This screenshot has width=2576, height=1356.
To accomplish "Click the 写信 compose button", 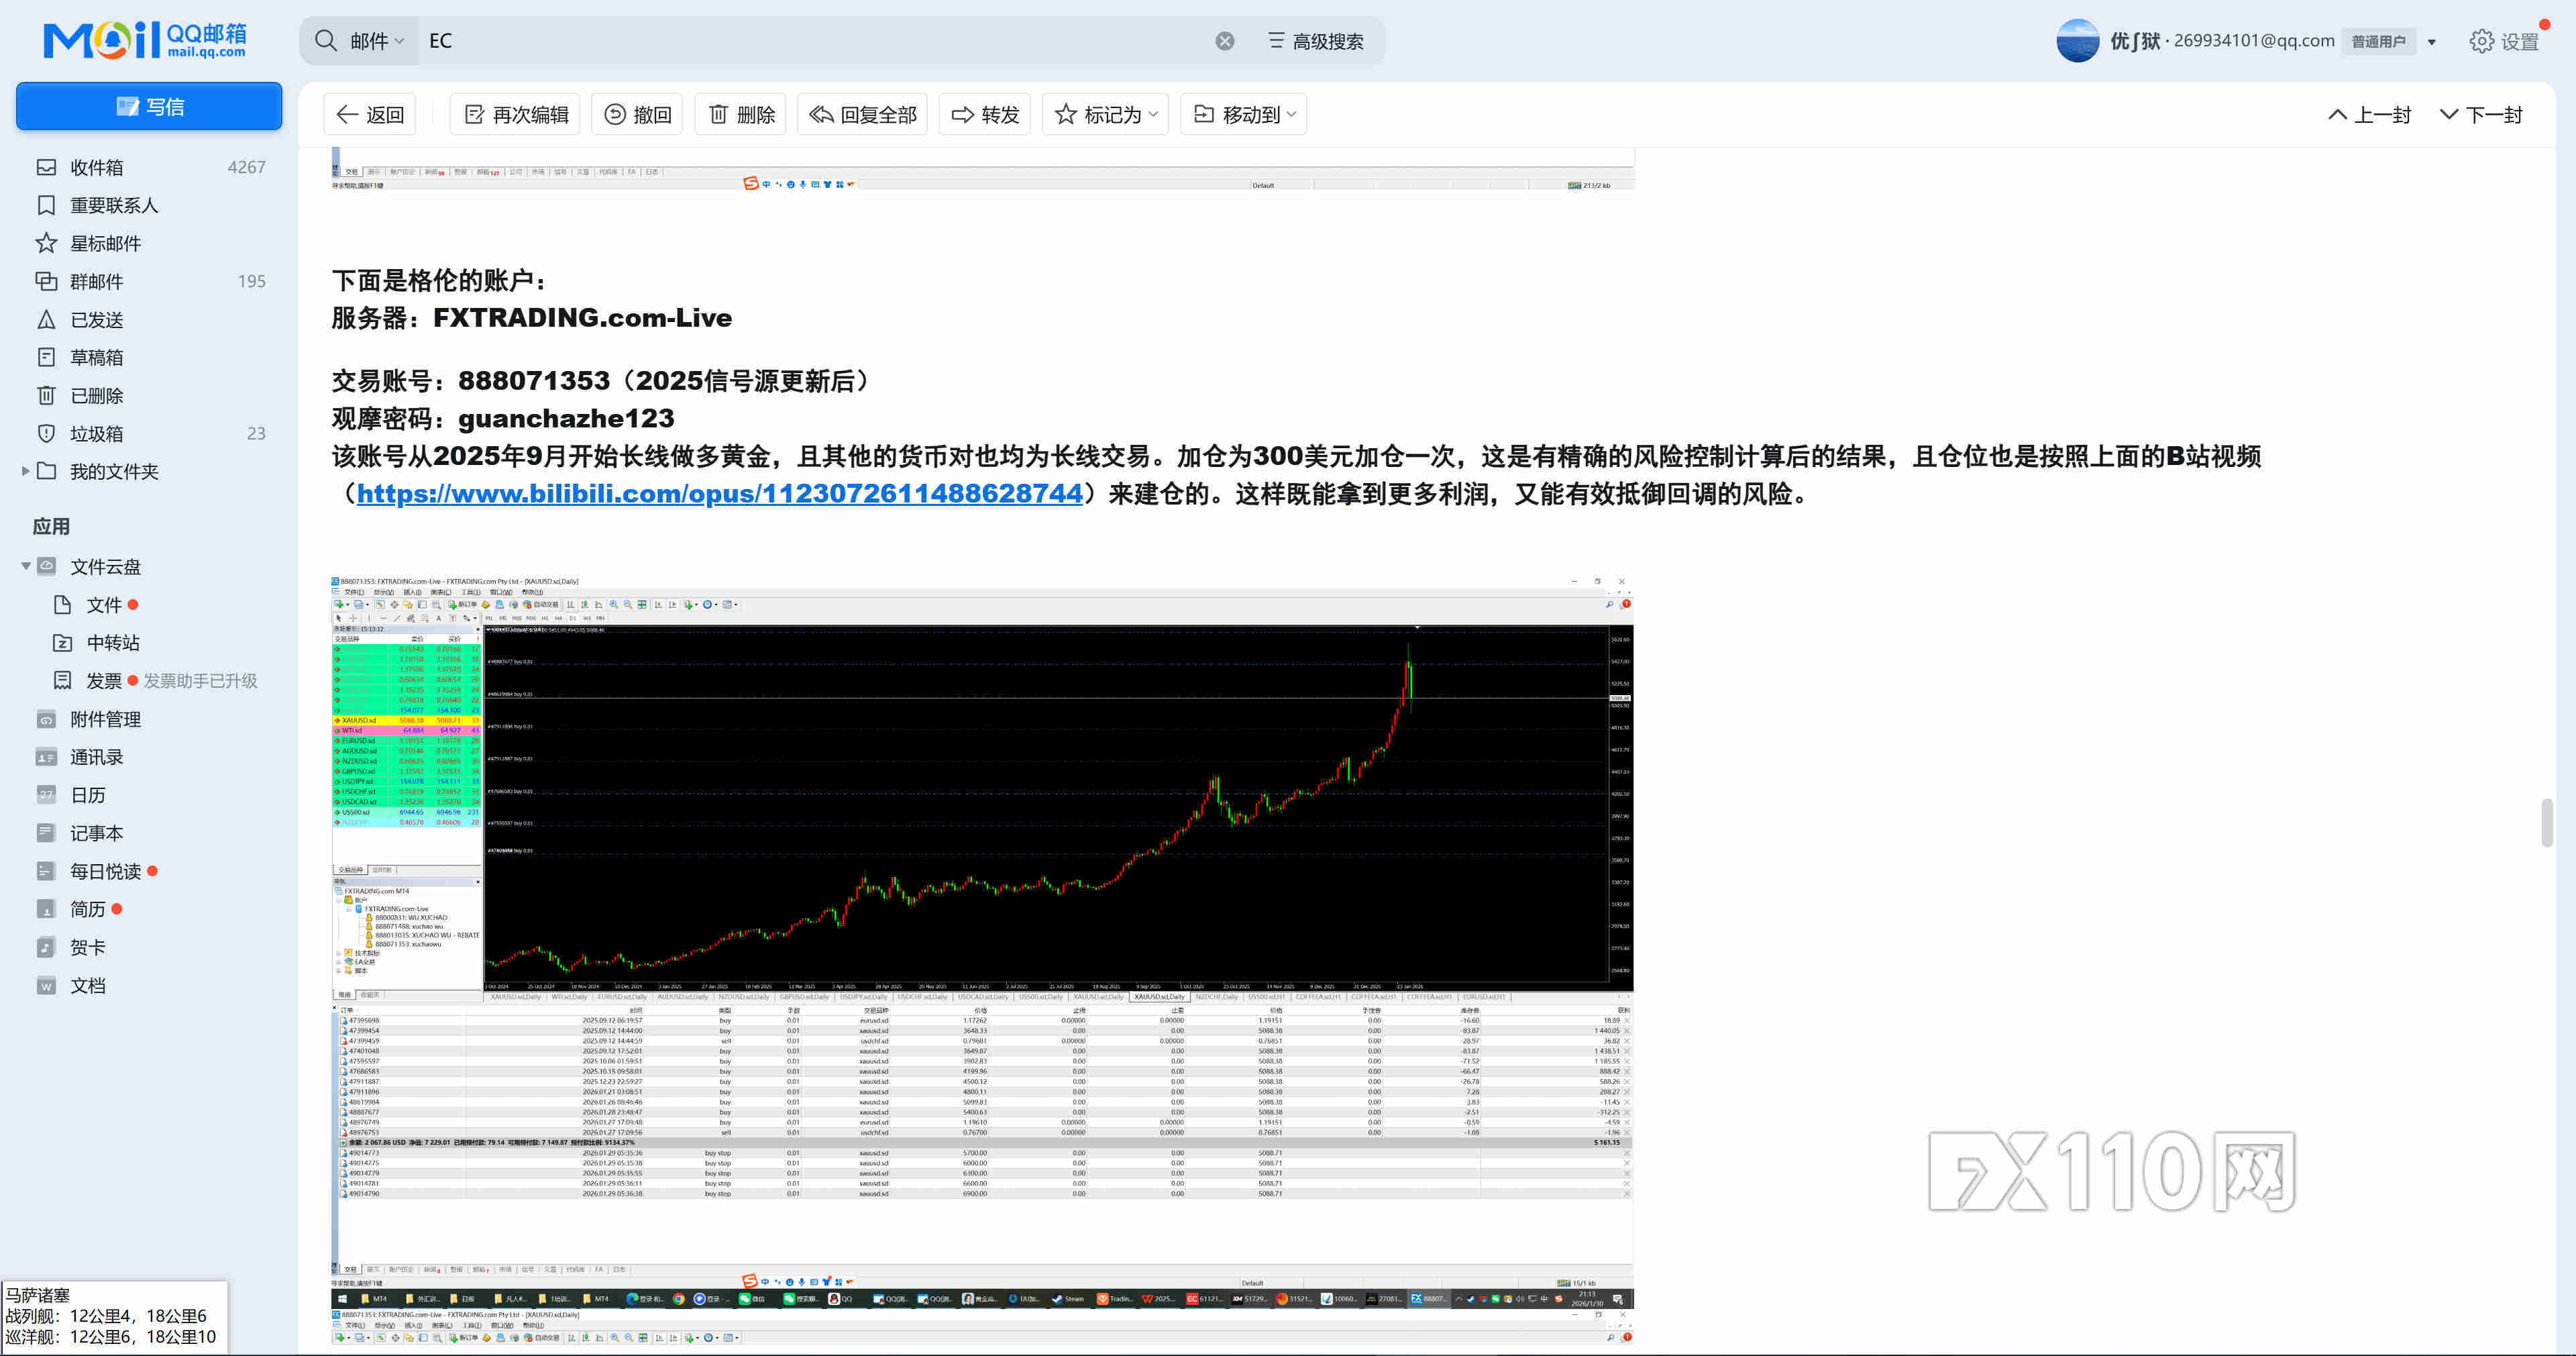I will coord(149,106).
